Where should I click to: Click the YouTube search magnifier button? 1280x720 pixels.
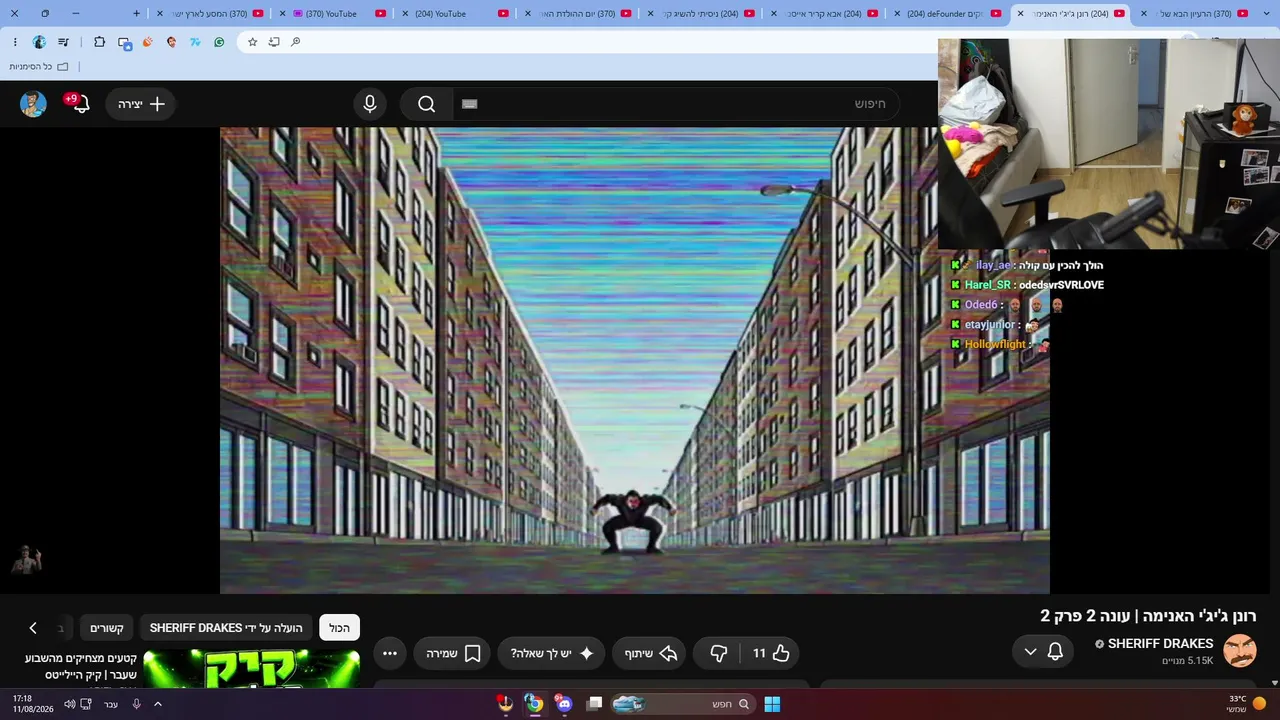(x=427, y=104)
